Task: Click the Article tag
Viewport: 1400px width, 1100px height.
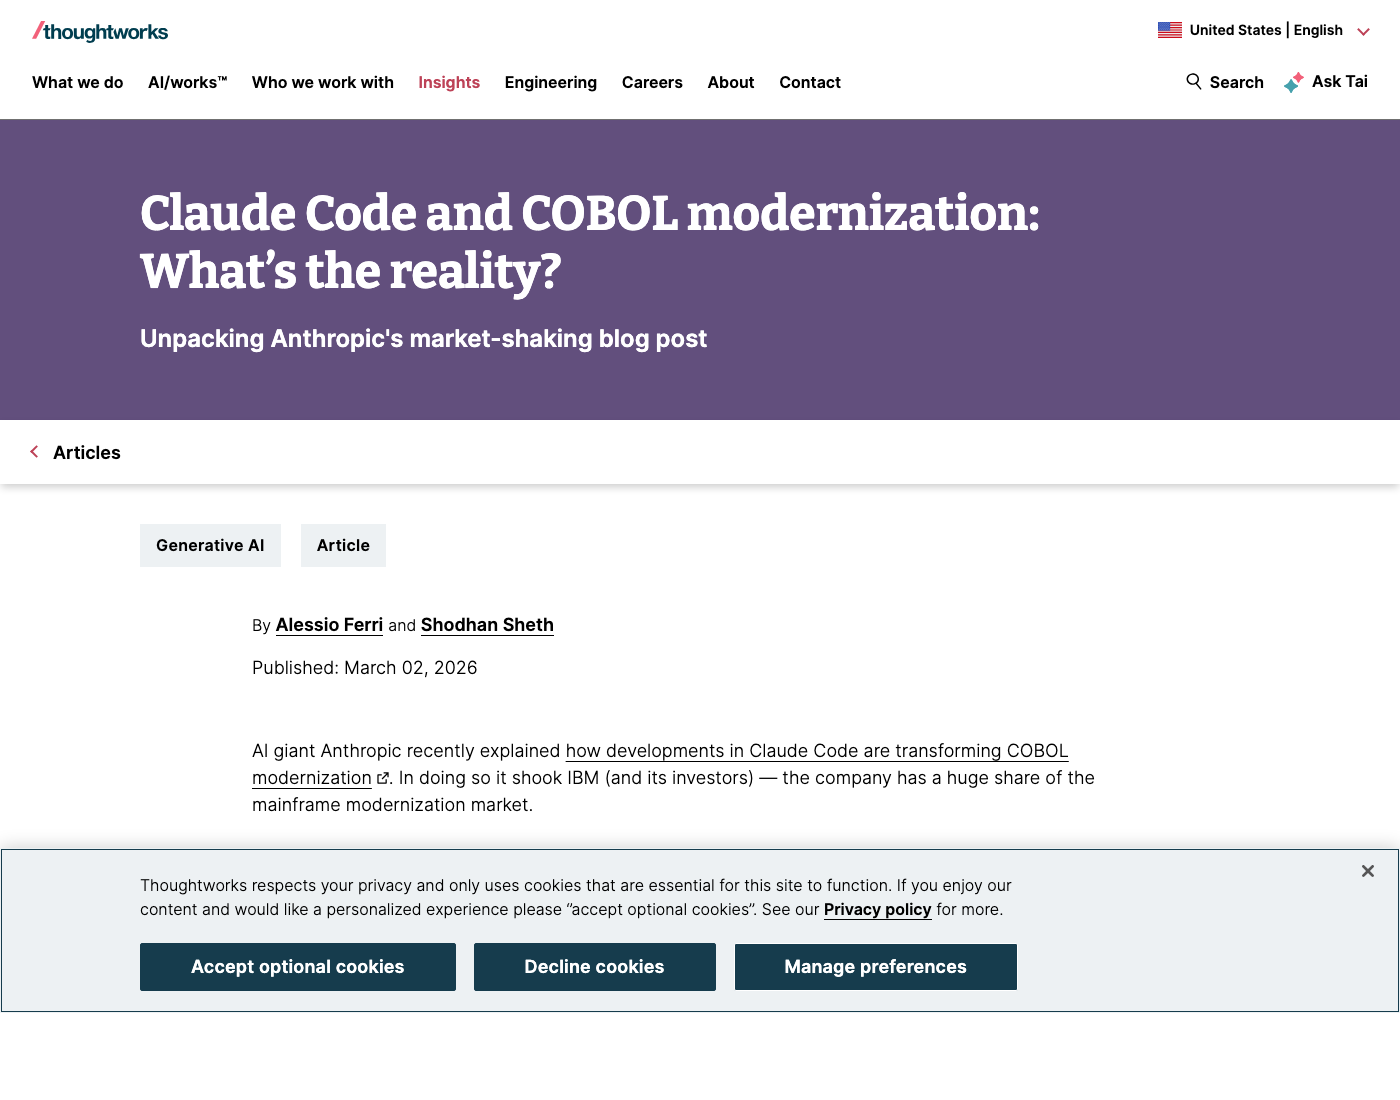Action: [343, 545]
